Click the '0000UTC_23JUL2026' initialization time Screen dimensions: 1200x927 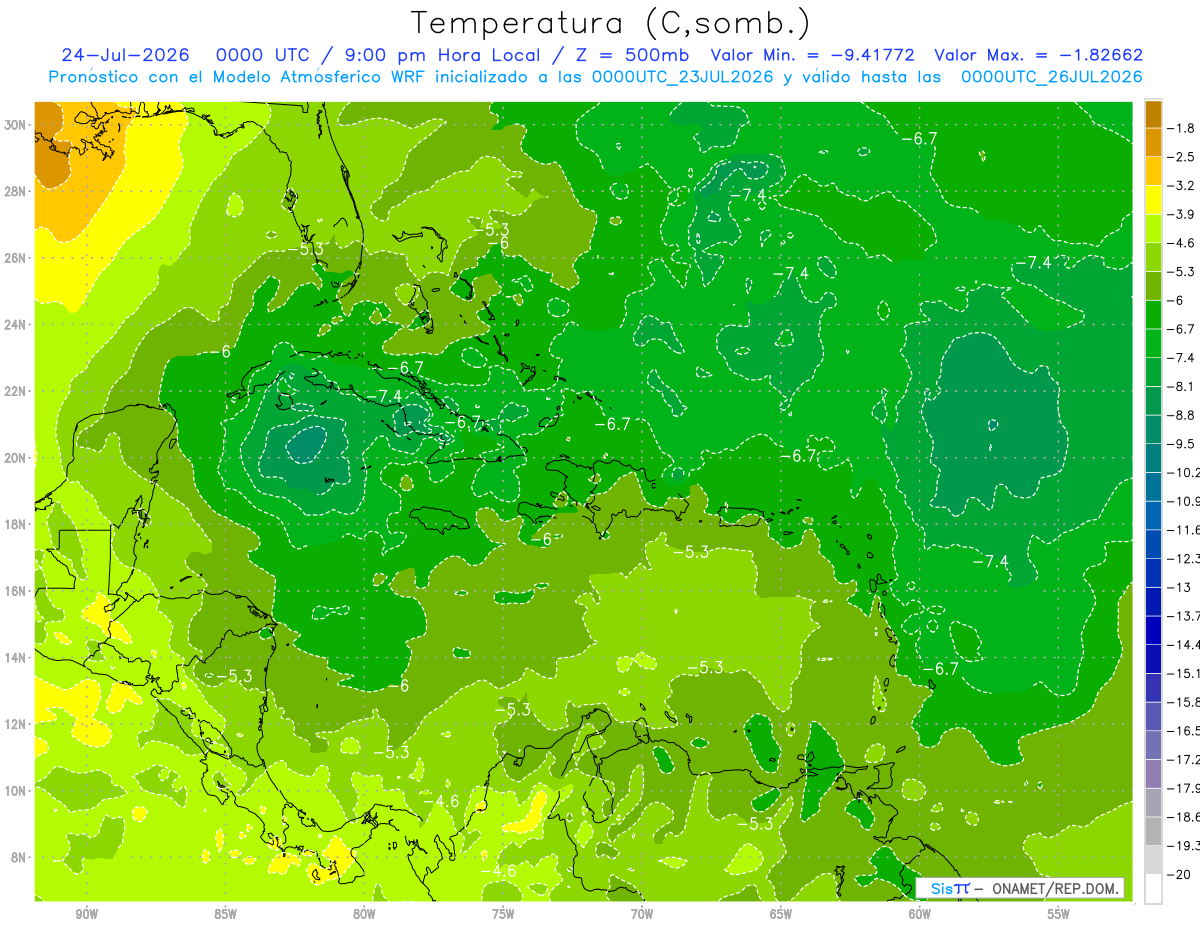682,77
